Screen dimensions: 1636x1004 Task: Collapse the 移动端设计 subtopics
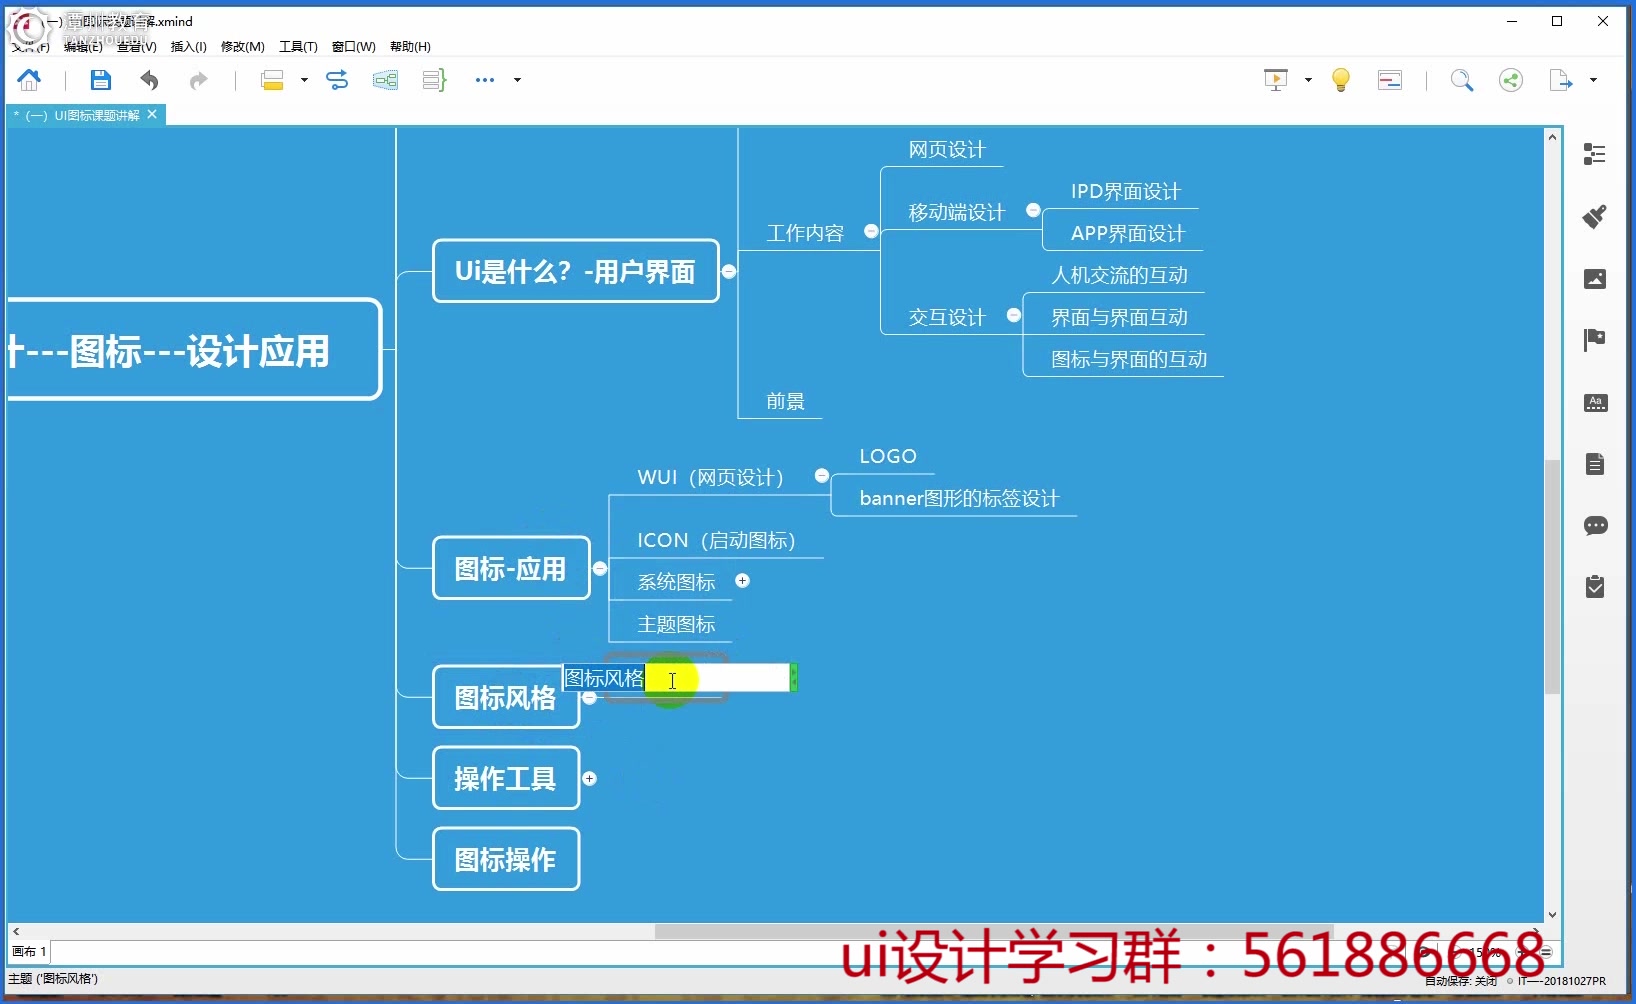(x=1034, y=210)
